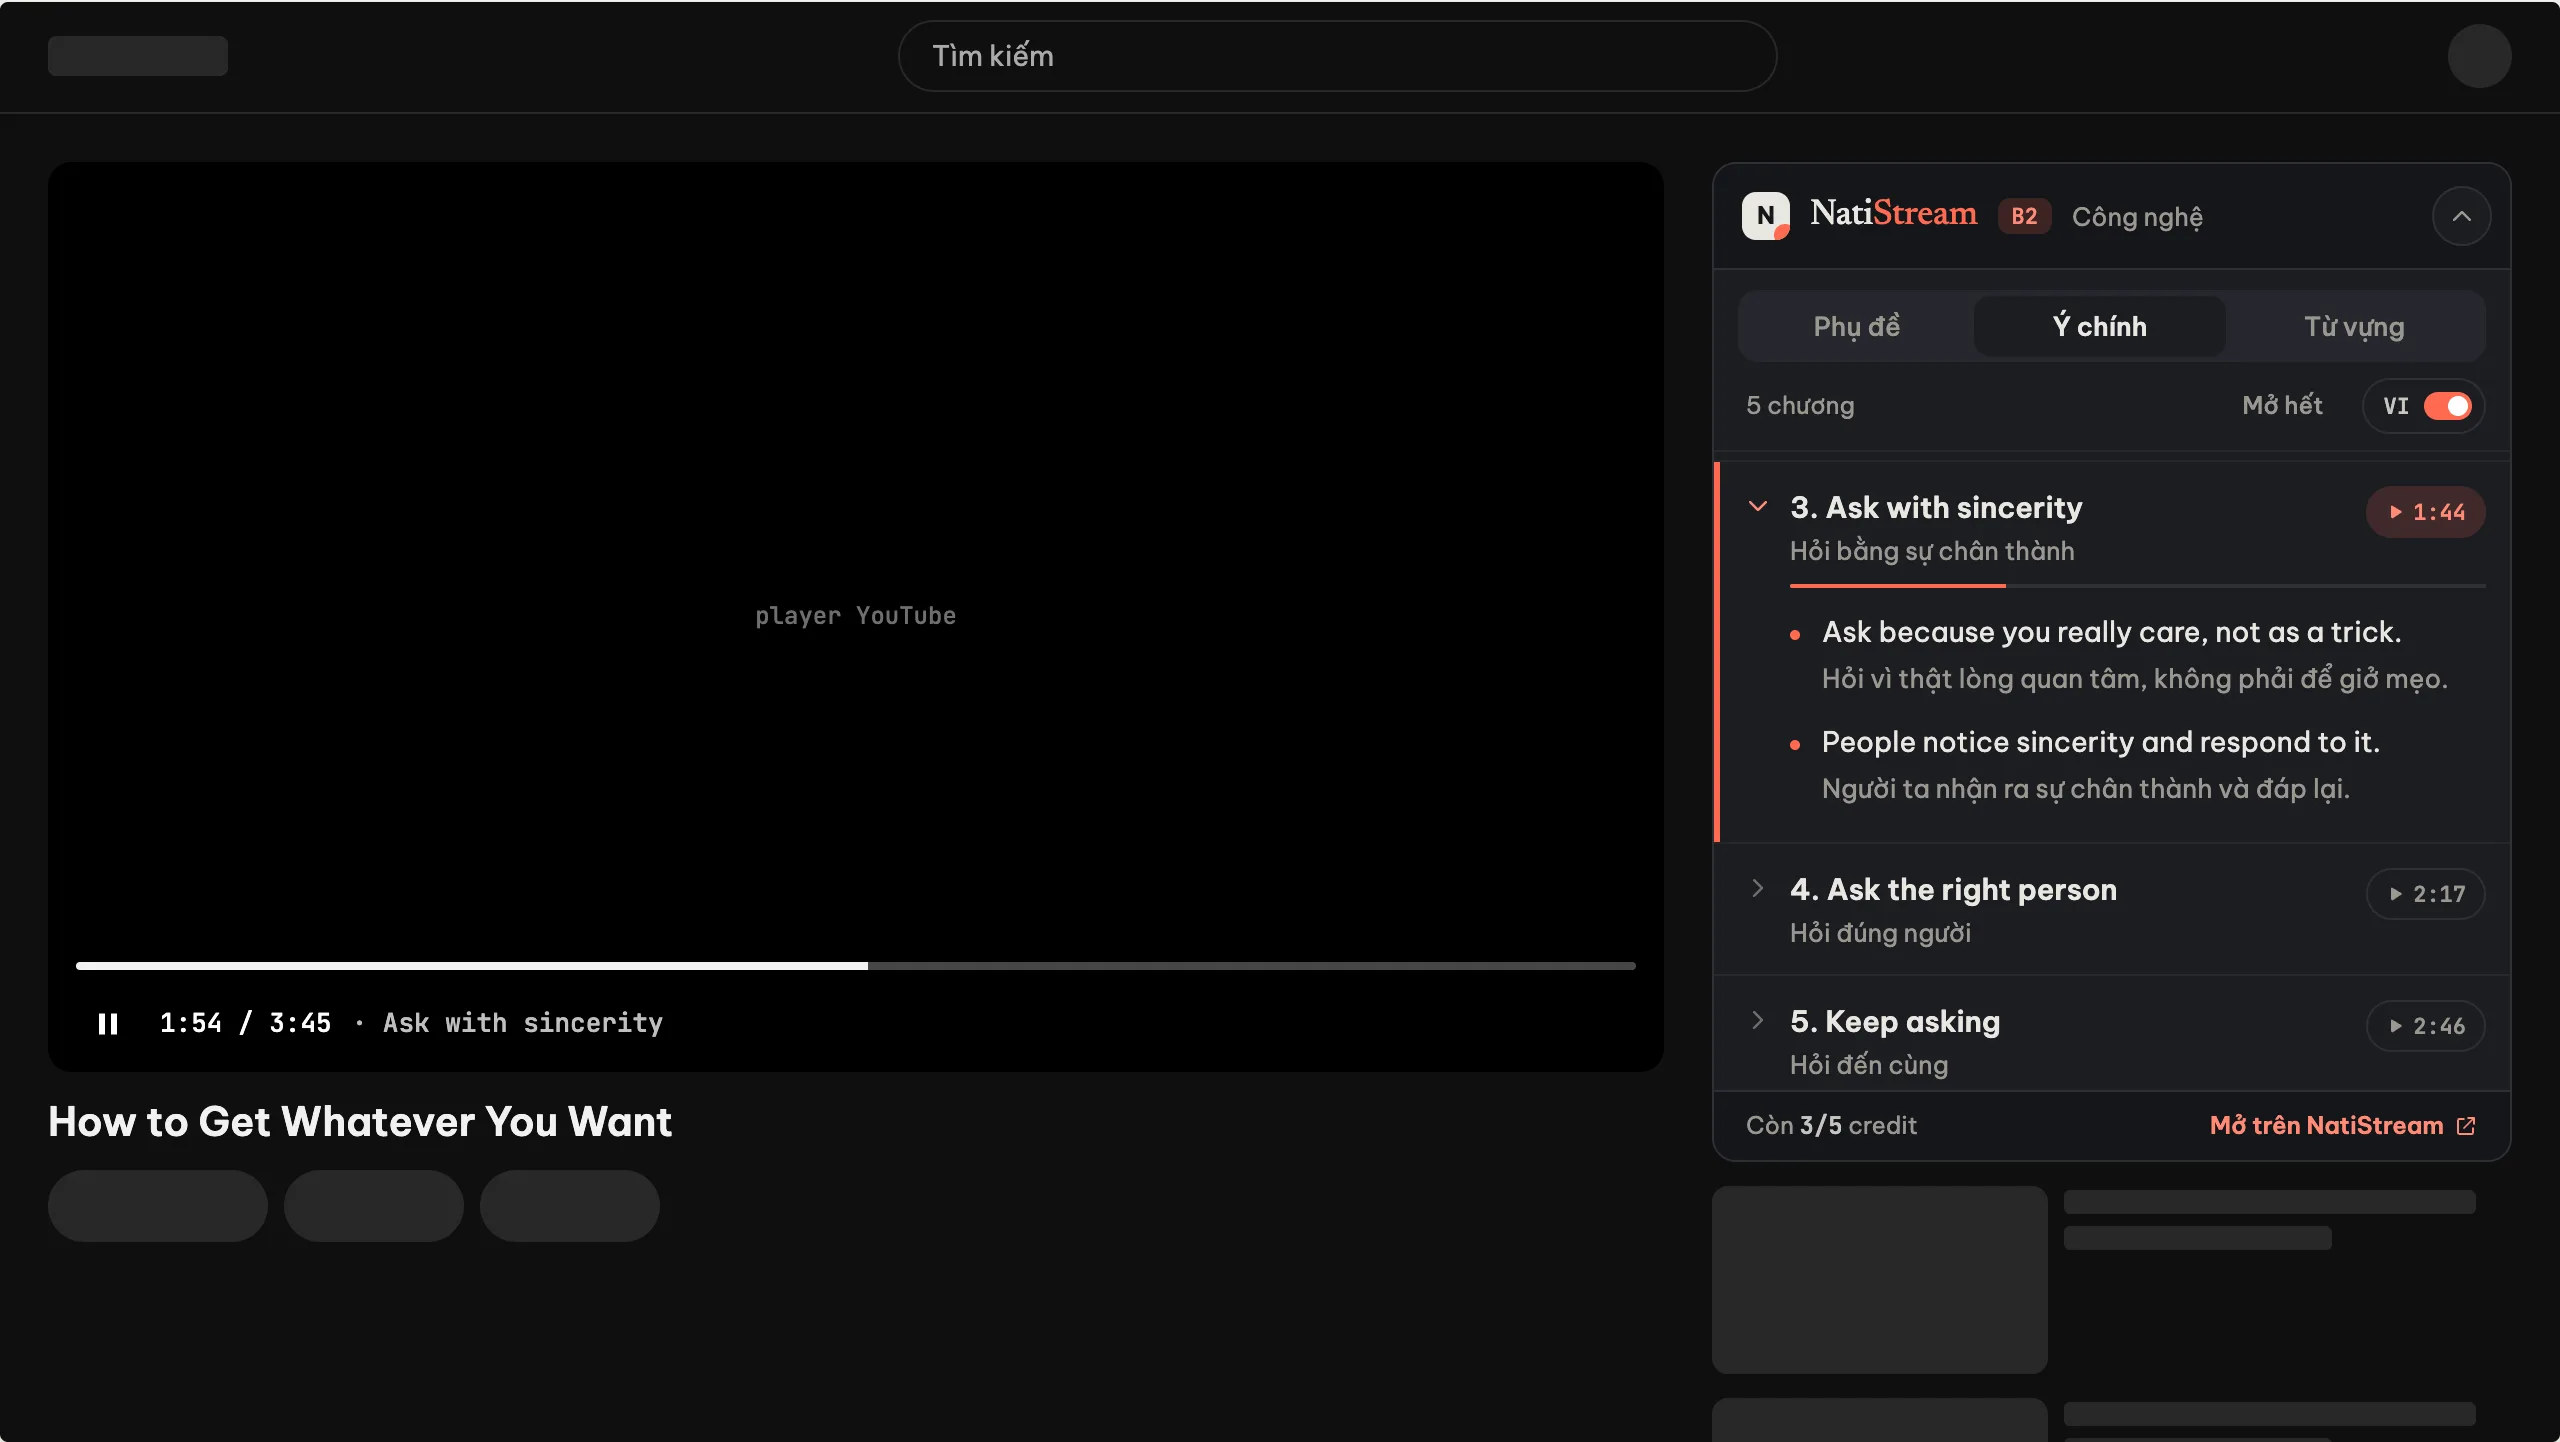Collapse the NatiStream panel with the up chevron

coord(2462,216)
